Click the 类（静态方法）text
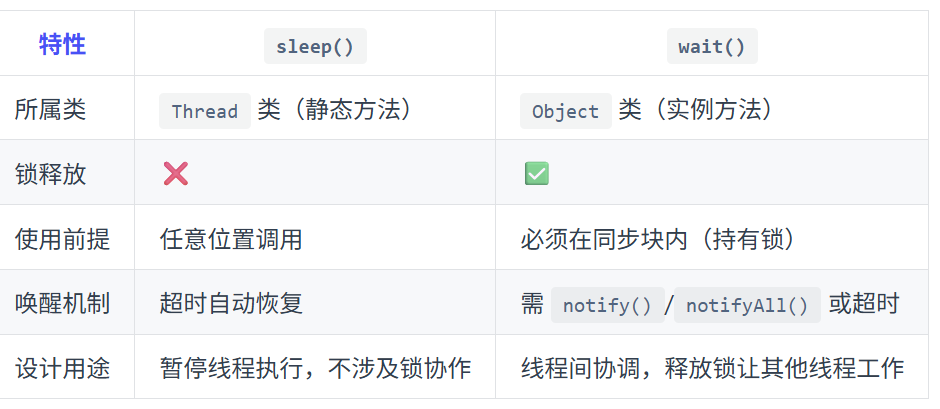The image size is (940, 409). (335, 110)
